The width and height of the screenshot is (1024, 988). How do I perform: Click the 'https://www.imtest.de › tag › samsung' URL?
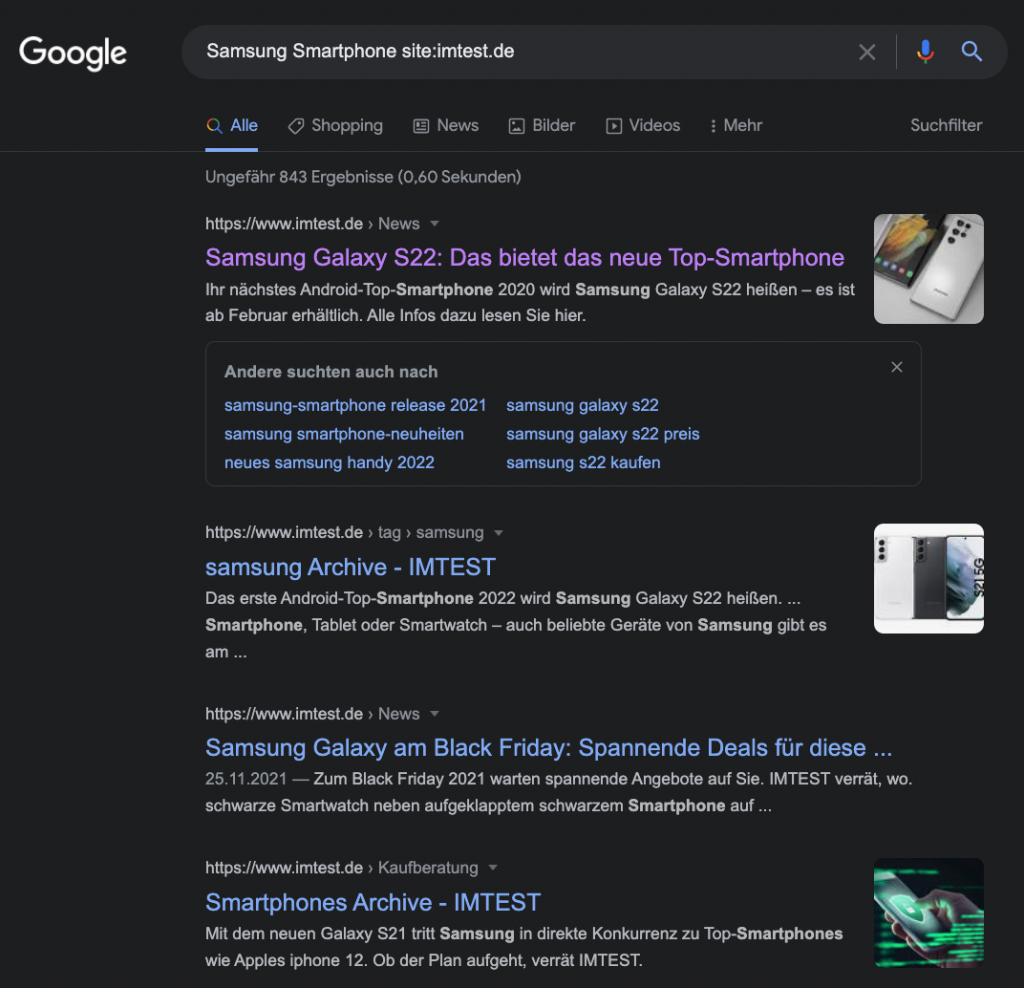pyautogui.click(x=344, y=533)
